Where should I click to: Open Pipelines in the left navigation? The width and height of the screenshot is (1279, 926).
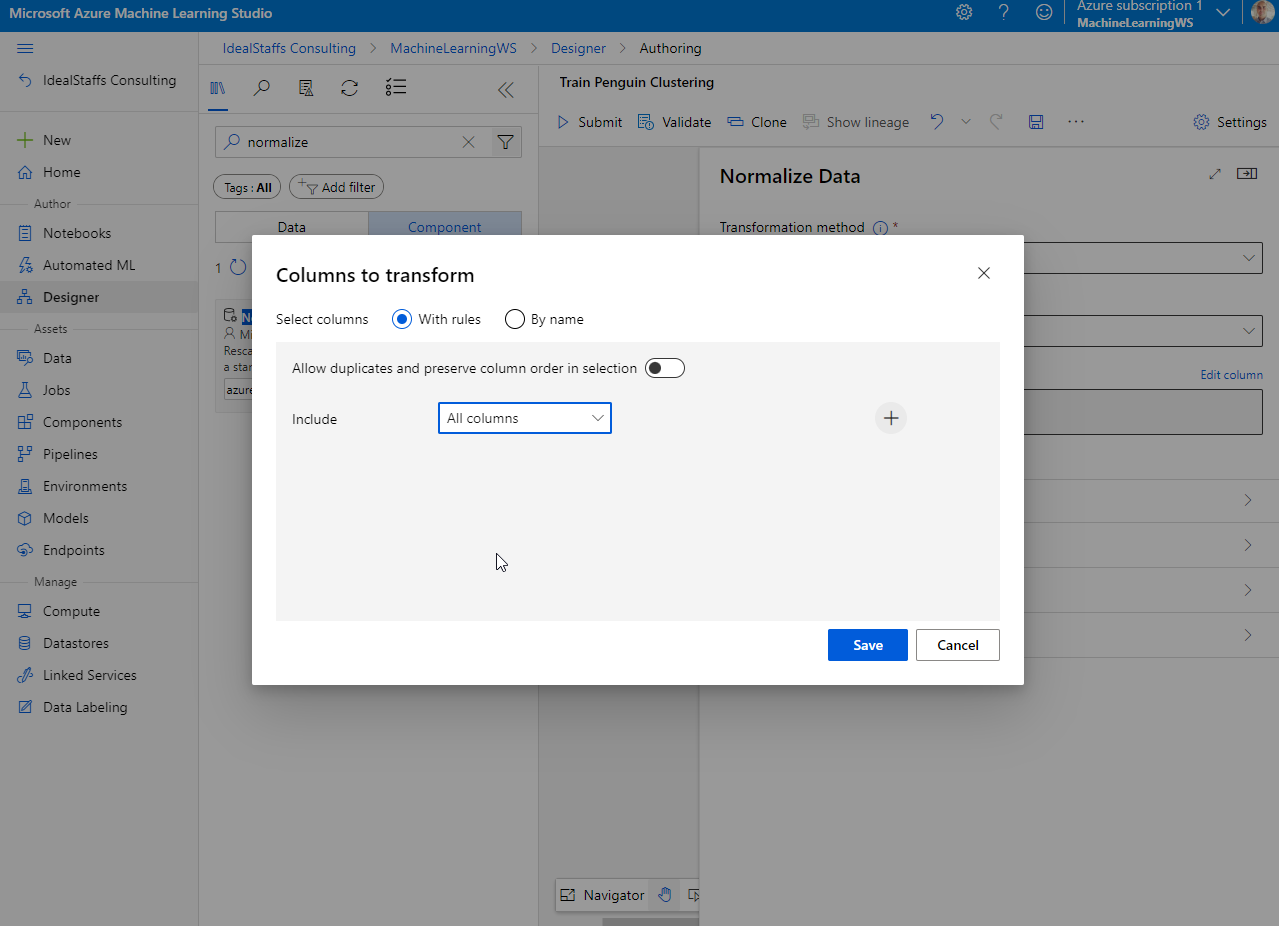[x=70, y=454]
